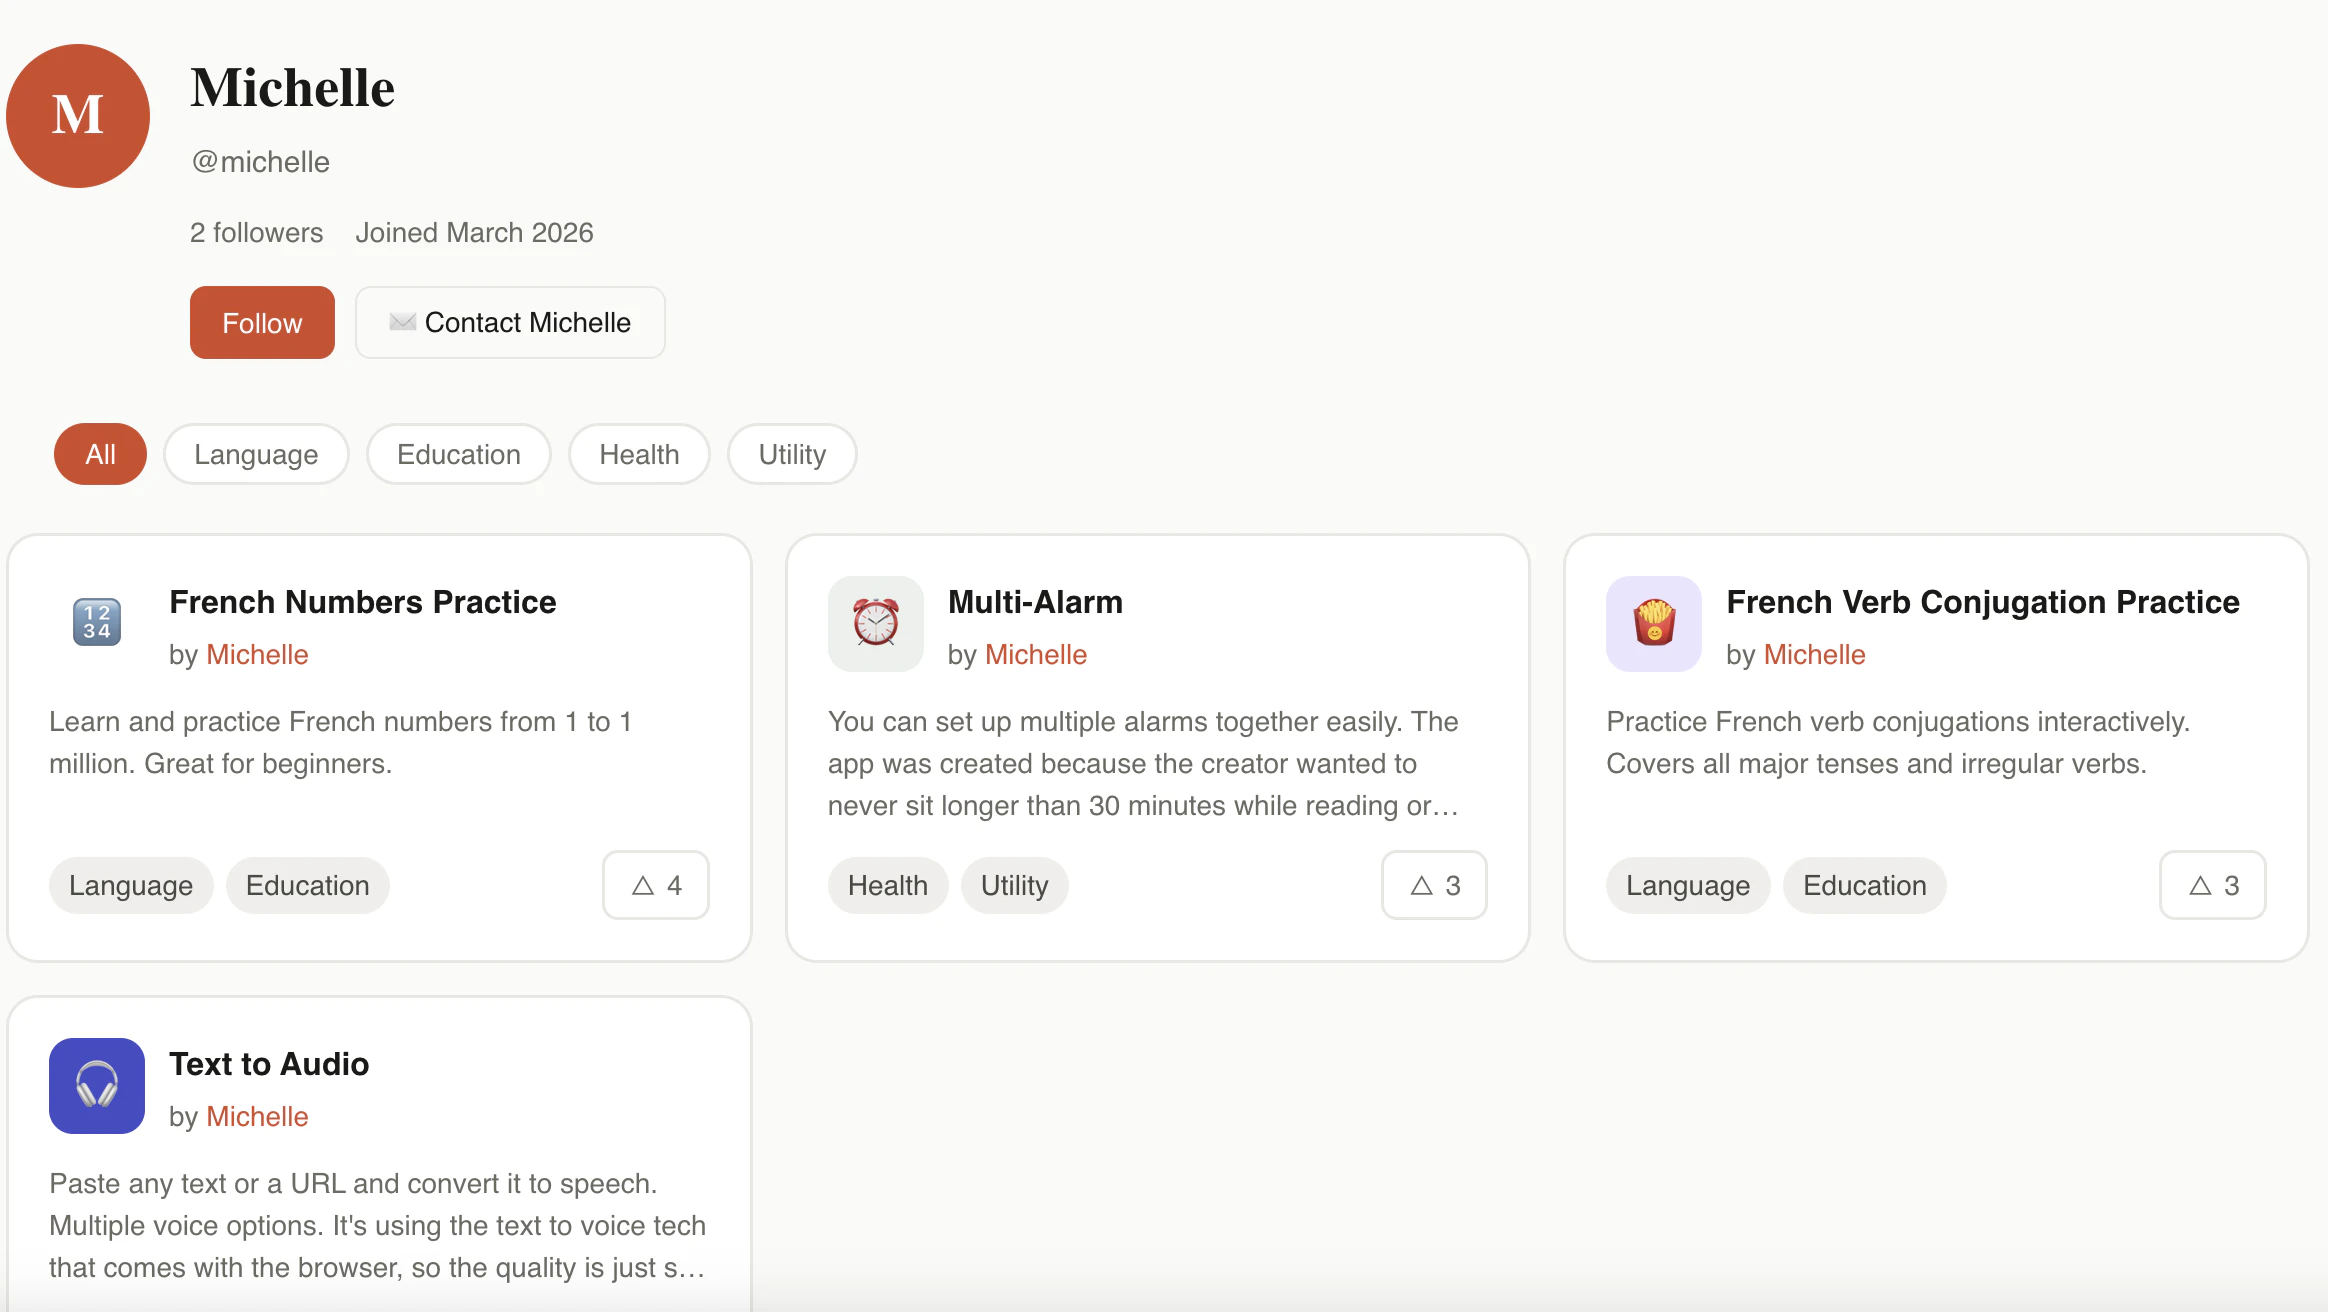
Task: Open the 2 followers link
Action: 256,232
